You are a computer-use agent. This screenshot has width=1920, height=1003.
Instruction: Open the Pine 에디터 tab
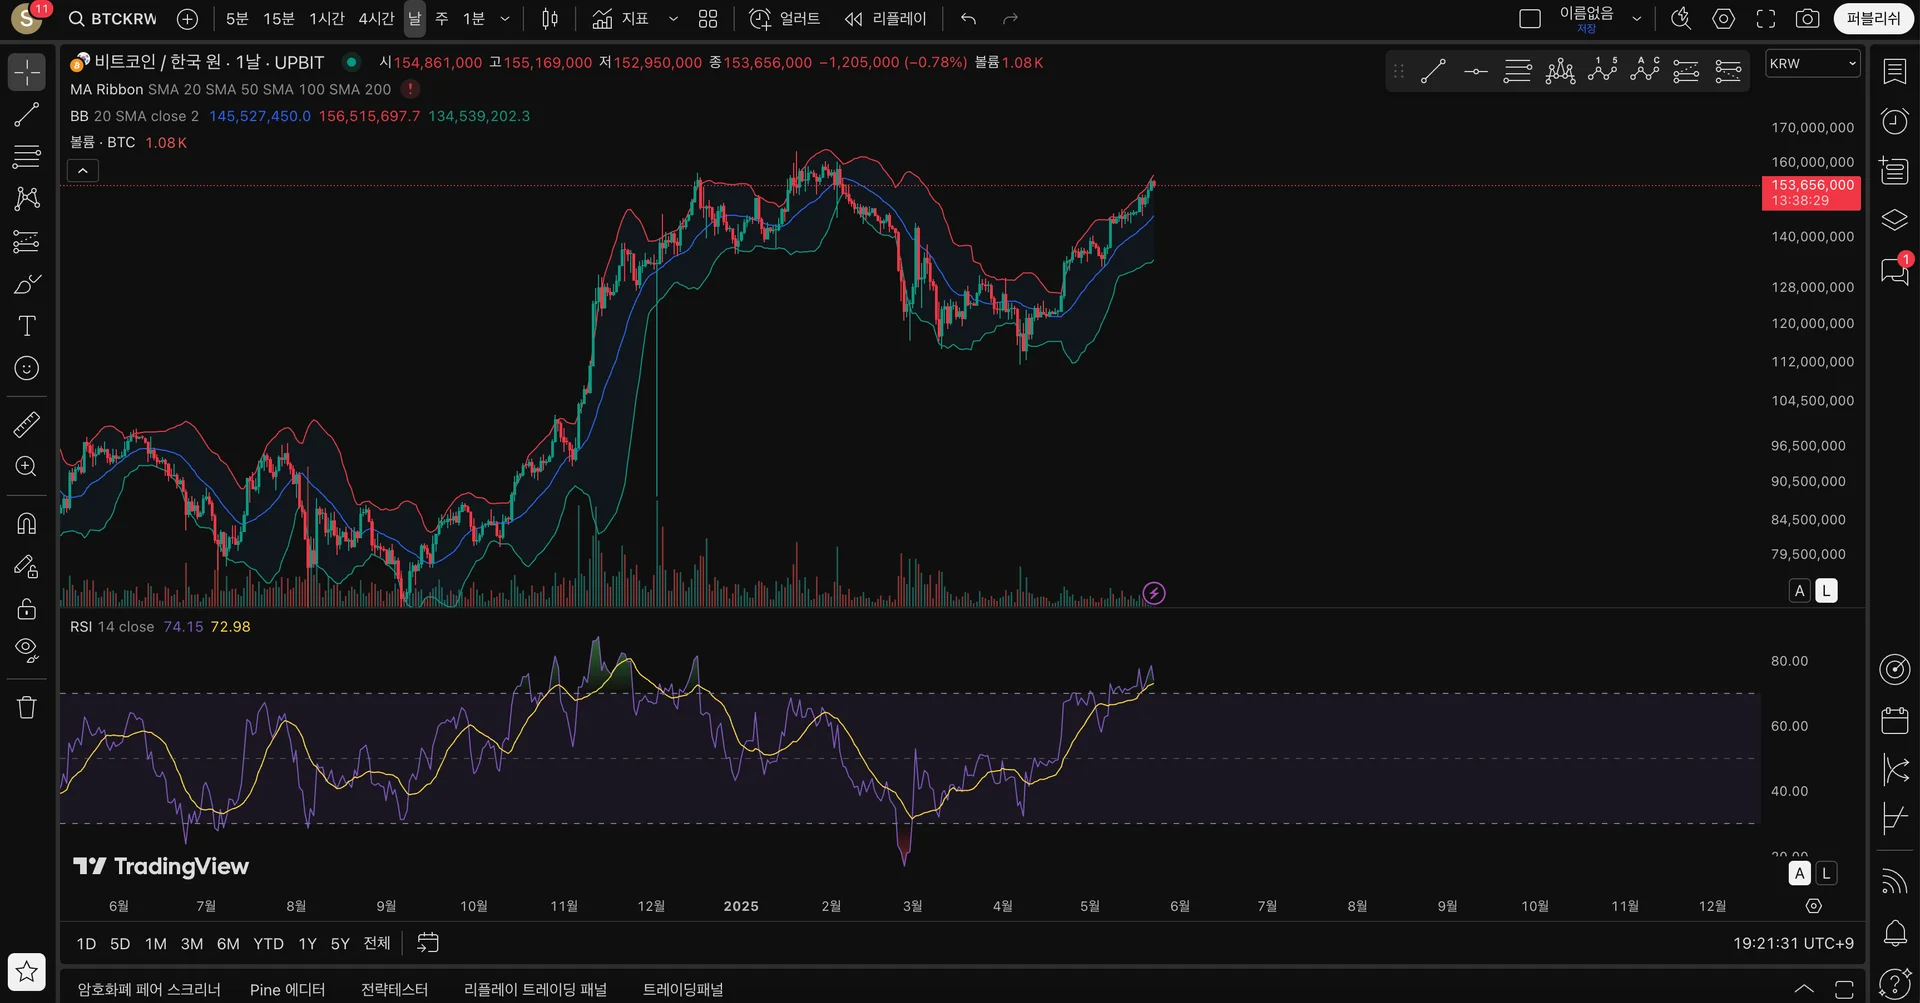(287, 989)
